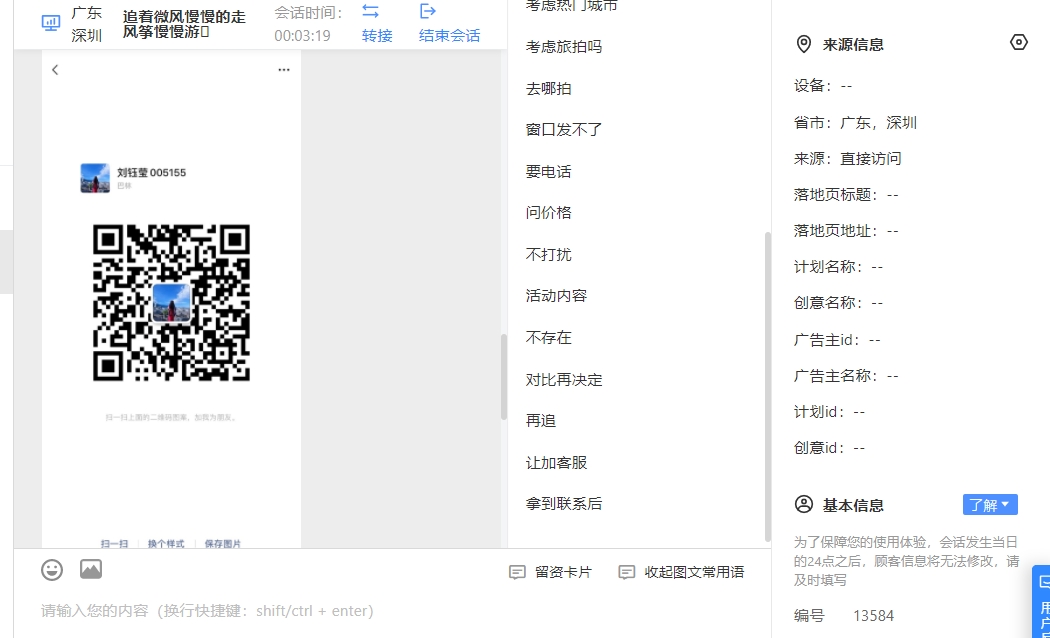Go back with the arrow in image preview
1050x638 pixels.
55,70
